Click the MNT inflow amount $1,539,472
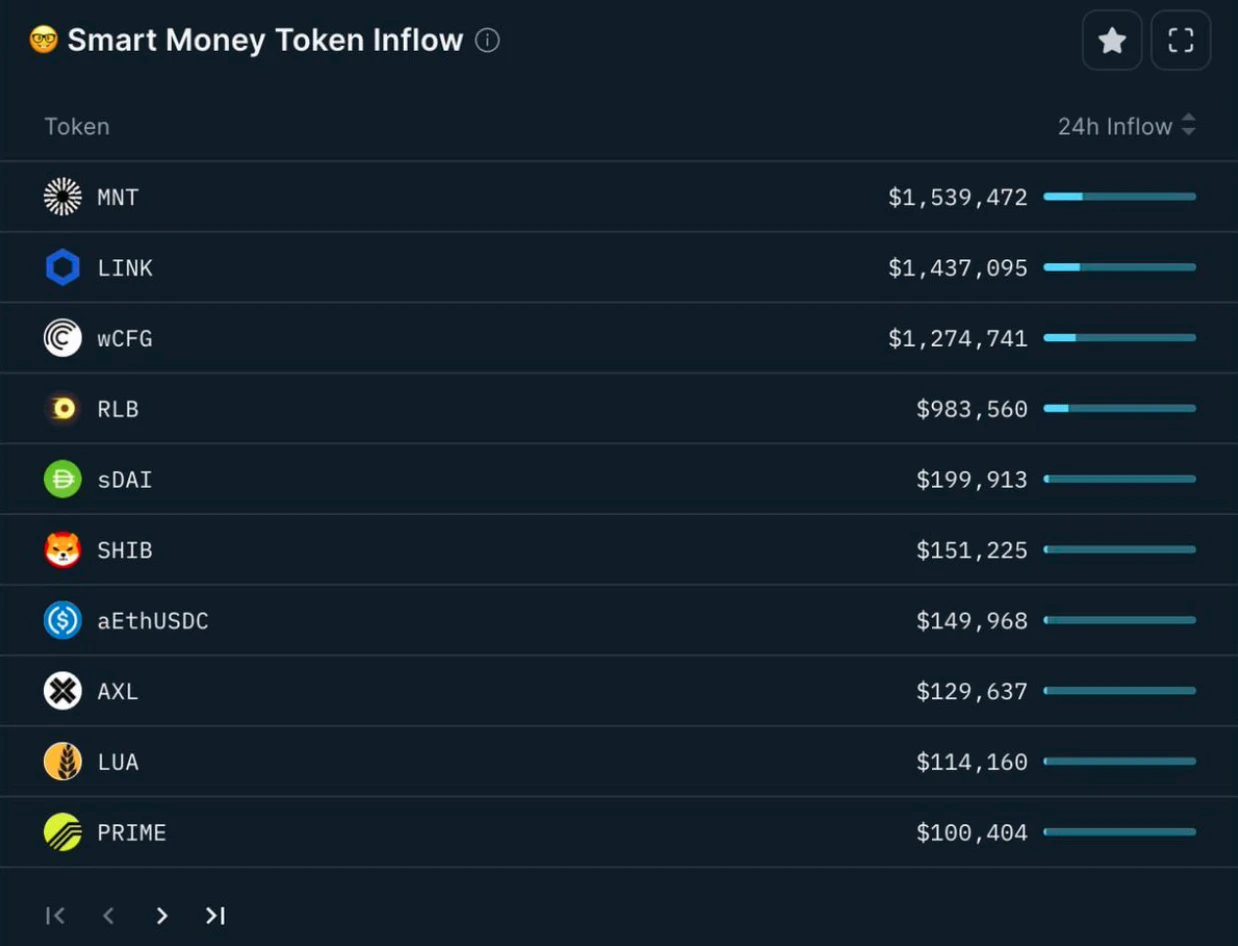The width and height of the screenshot is (1238, 946). (x=957, y=198)
